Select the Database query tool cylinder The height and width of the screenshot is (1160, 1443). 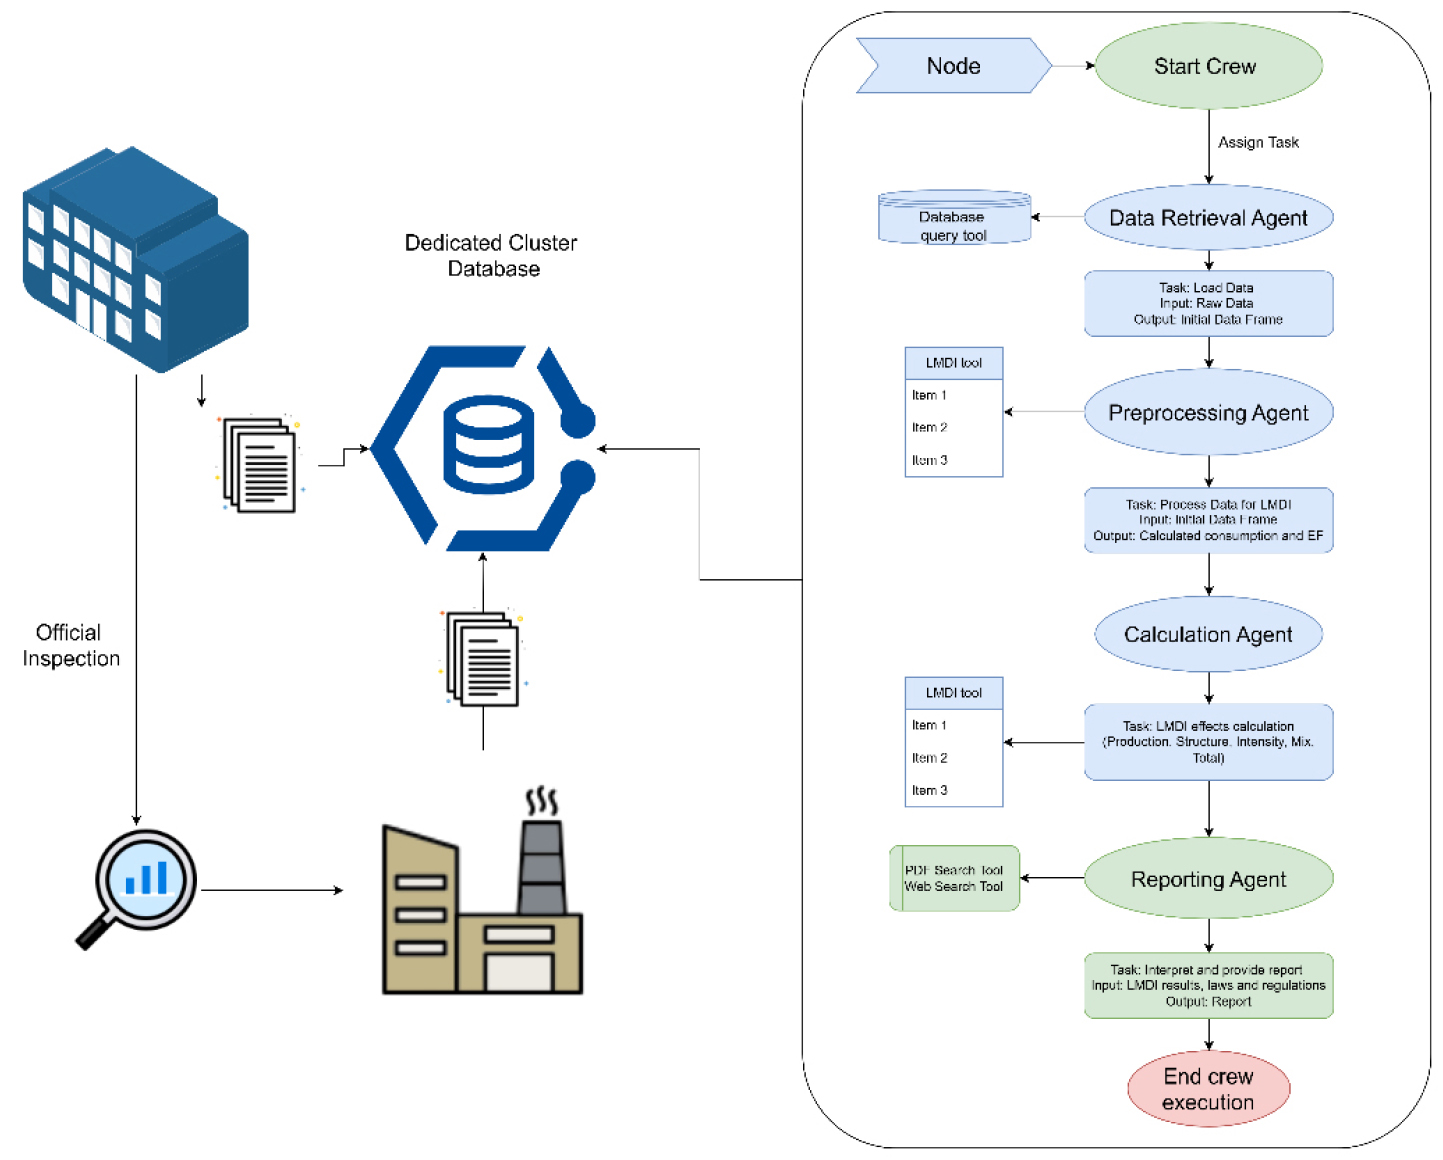[954, 217]
